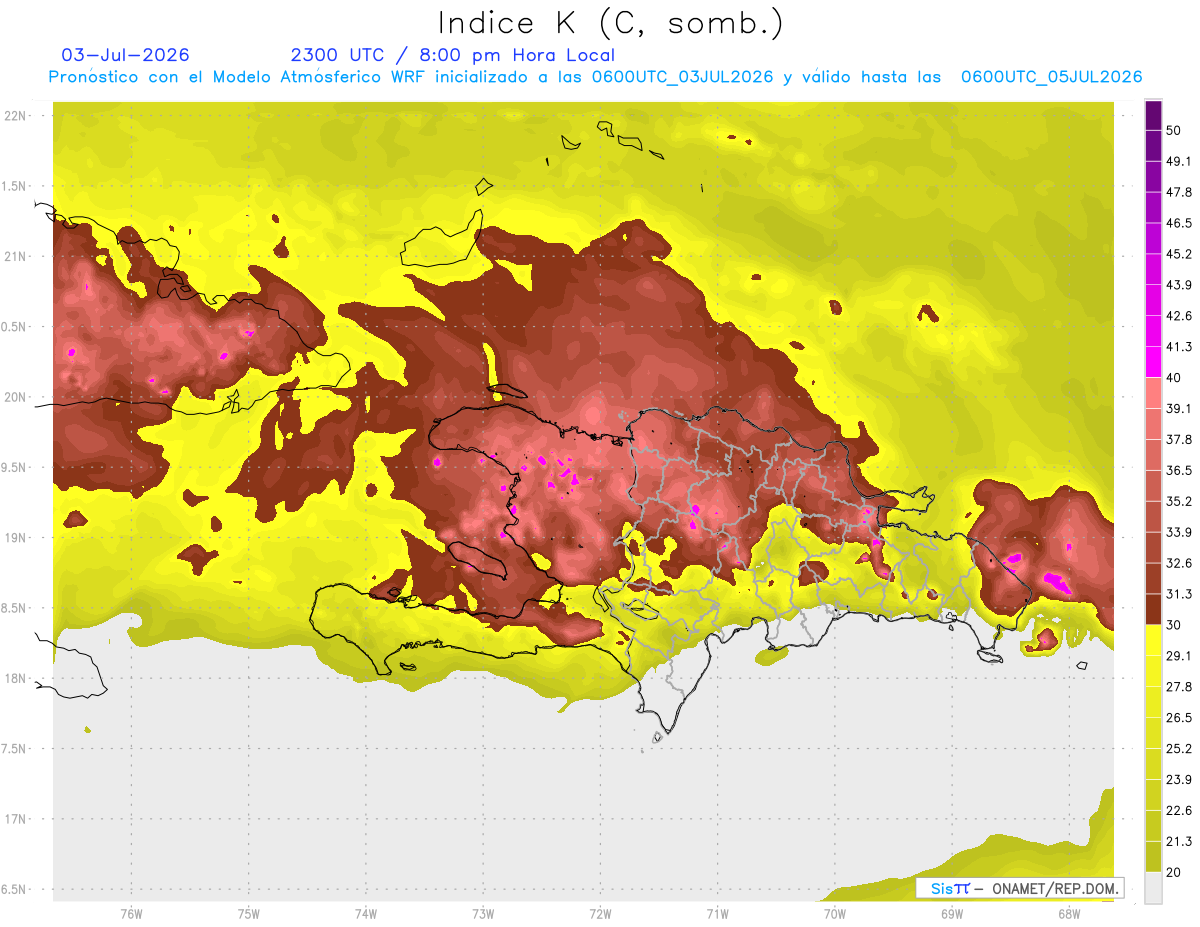Click the longitude axis label '68W'

1069,913
